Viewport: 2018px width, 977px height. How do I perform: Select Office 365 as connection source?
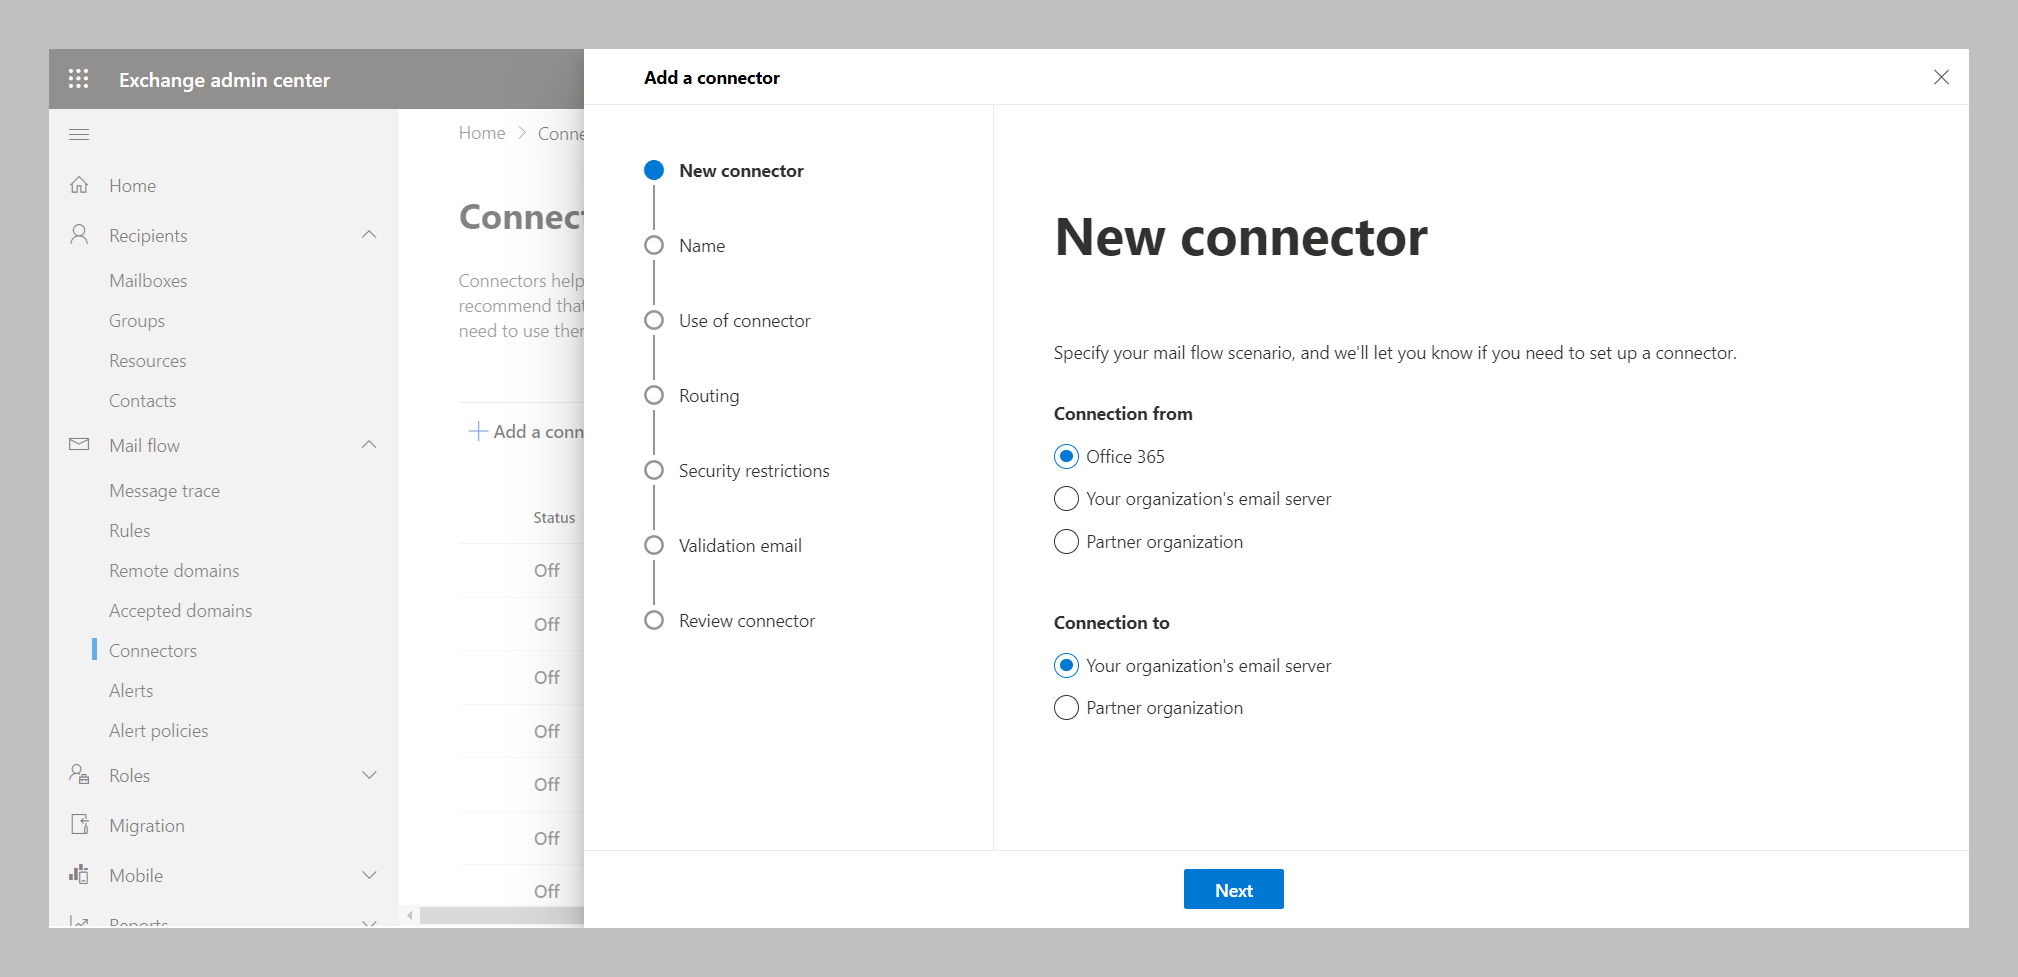[x=1066, y=456]
